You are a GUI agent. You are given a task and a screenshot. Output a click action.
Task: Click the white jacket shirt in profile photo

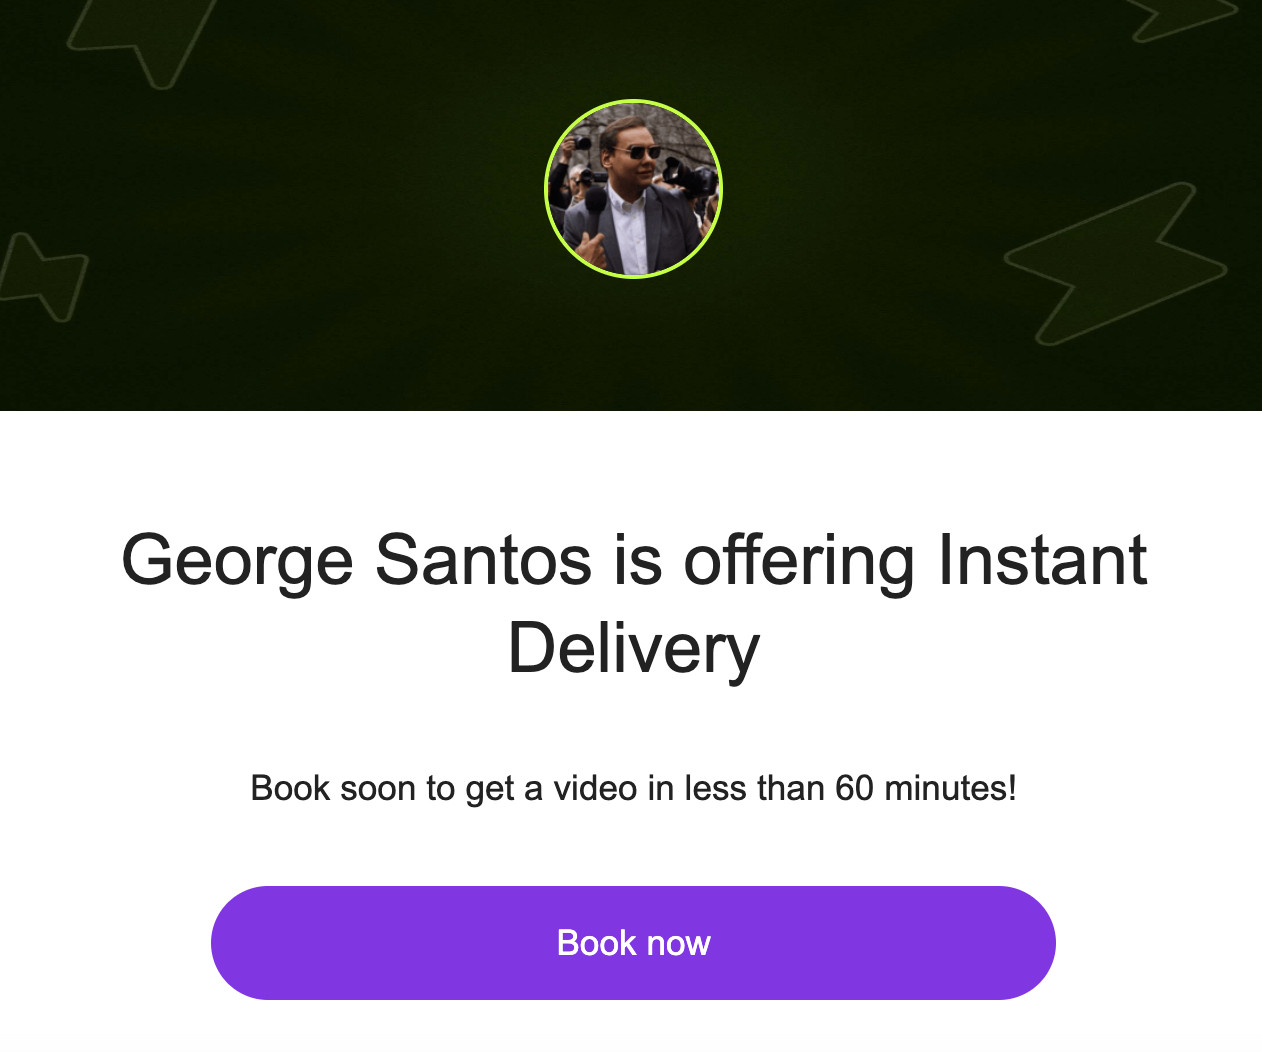[x=628, y=232]
